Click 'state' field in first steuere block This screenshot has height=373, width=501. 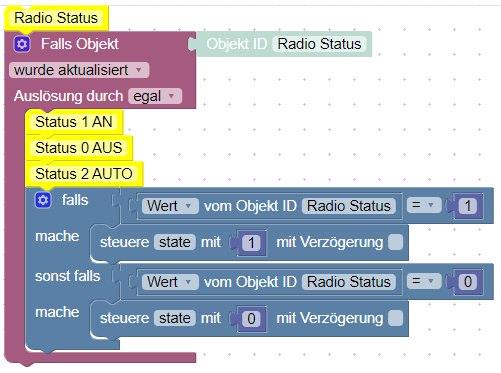pyautogui.click(x=175, y=242)
